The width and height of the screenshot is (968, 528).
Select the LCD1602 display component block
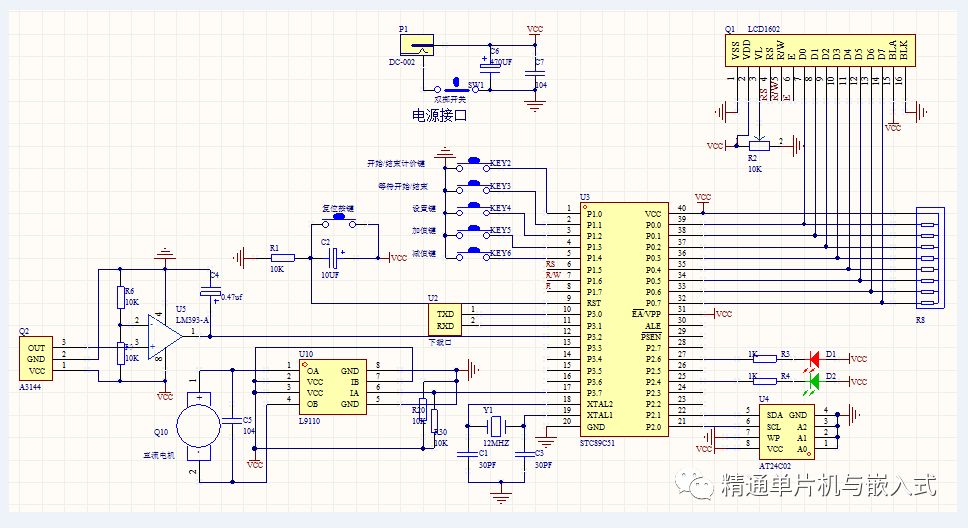pos(819,50)
